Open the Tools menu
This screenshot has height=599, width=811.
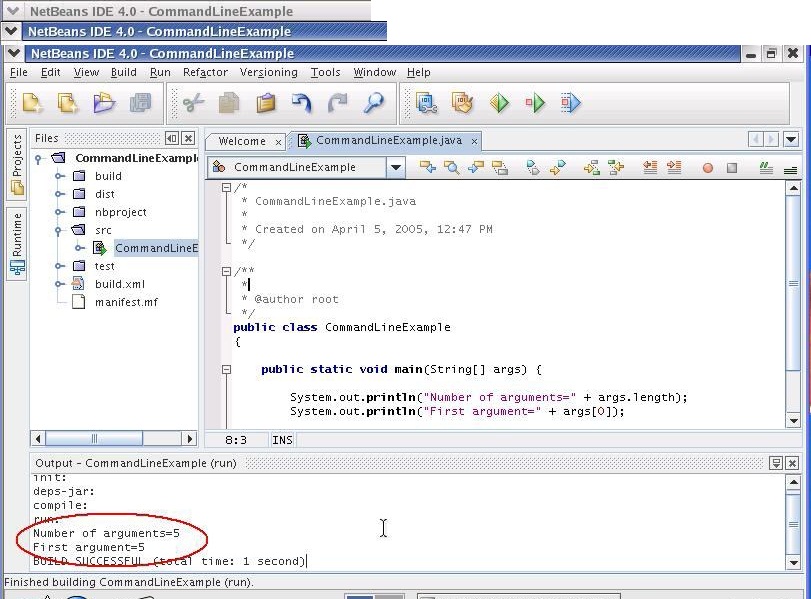pyautogui.click(x=325, y=72)
